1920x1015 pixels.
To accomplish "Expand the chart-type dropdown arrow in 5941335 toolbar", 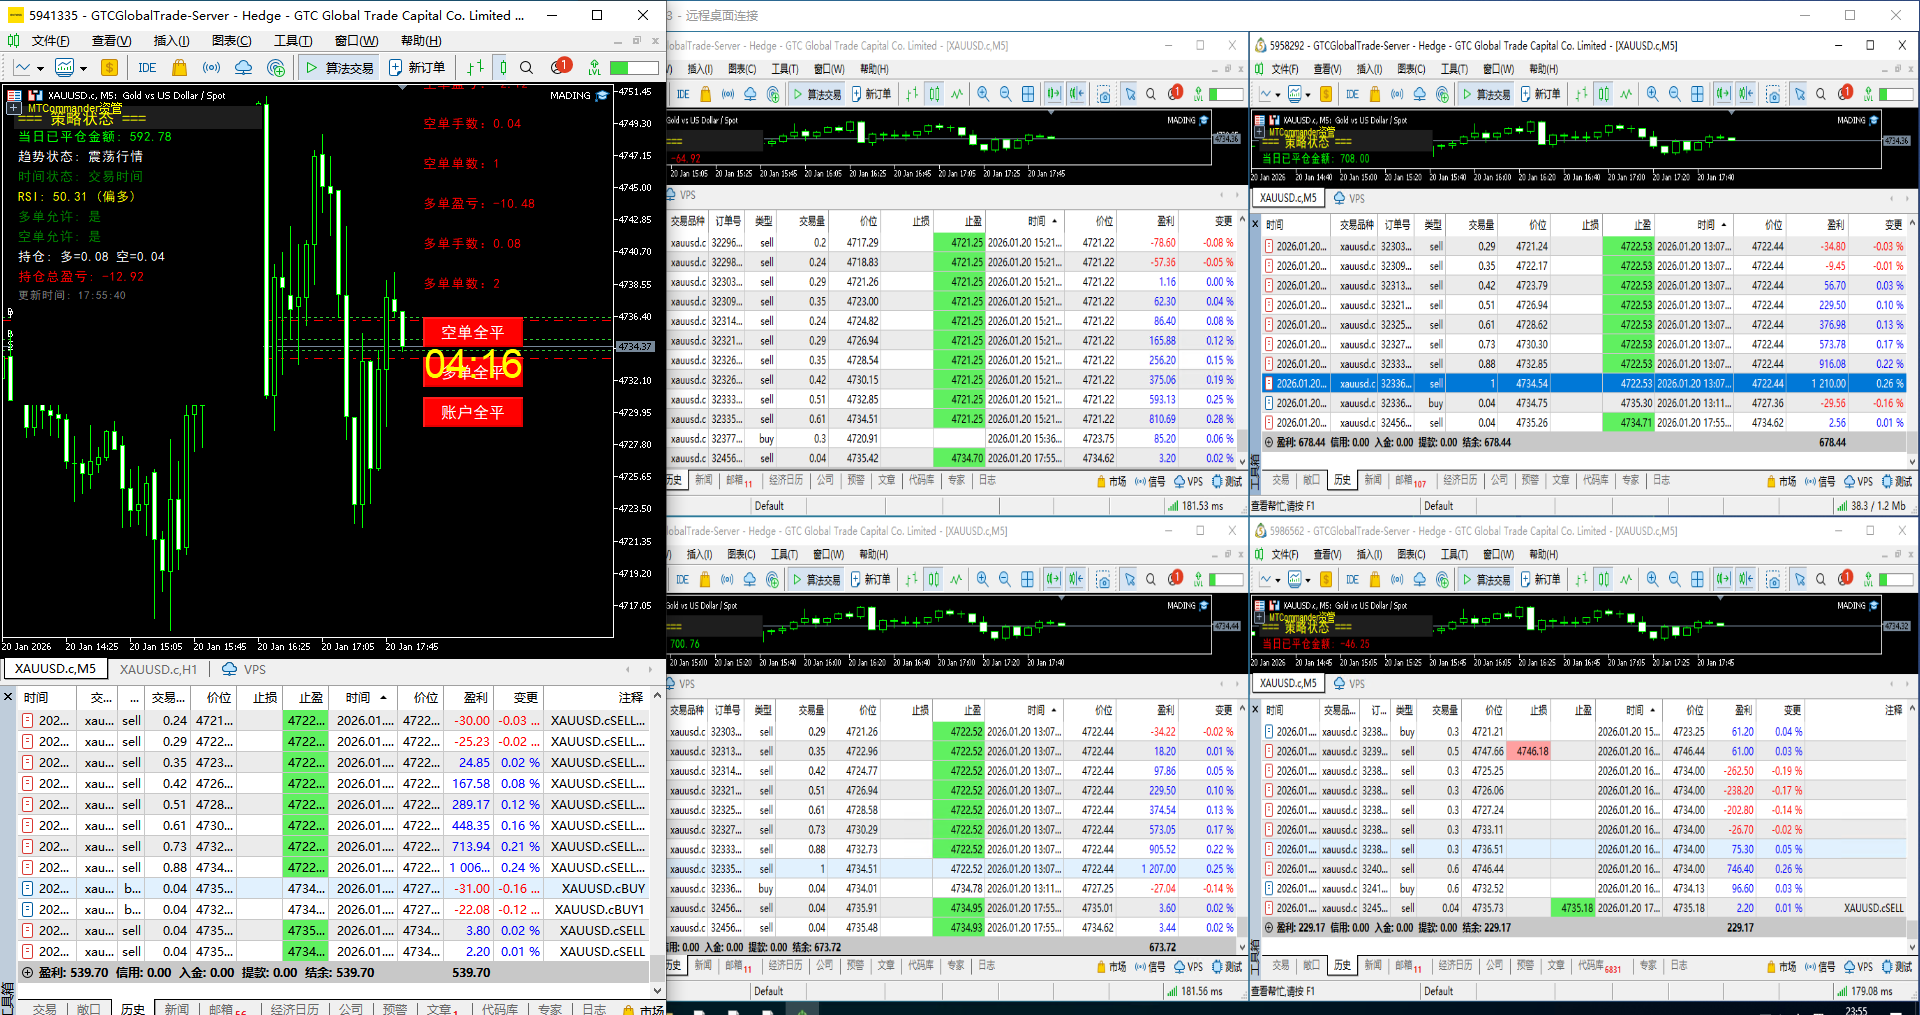I will pyautogui.click(x=40, y=69).
